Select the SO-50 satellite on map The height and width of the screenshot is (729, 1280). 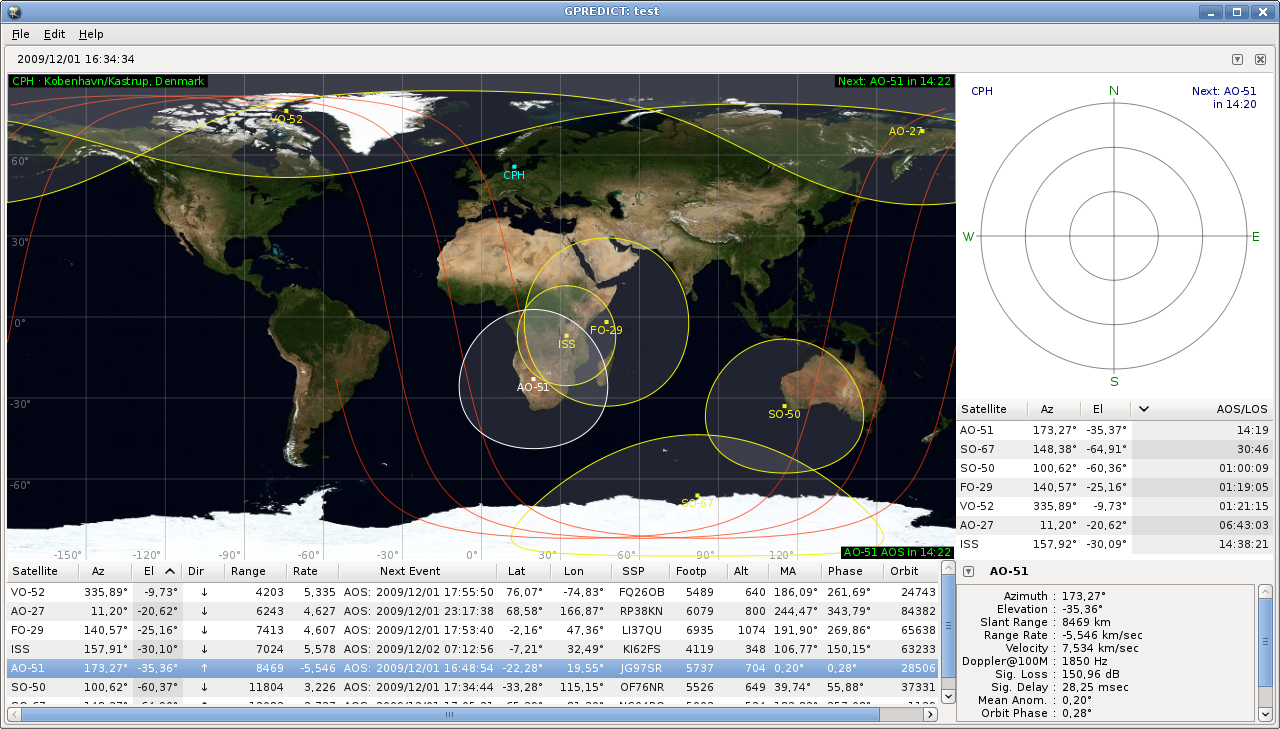tap(784, 406)
